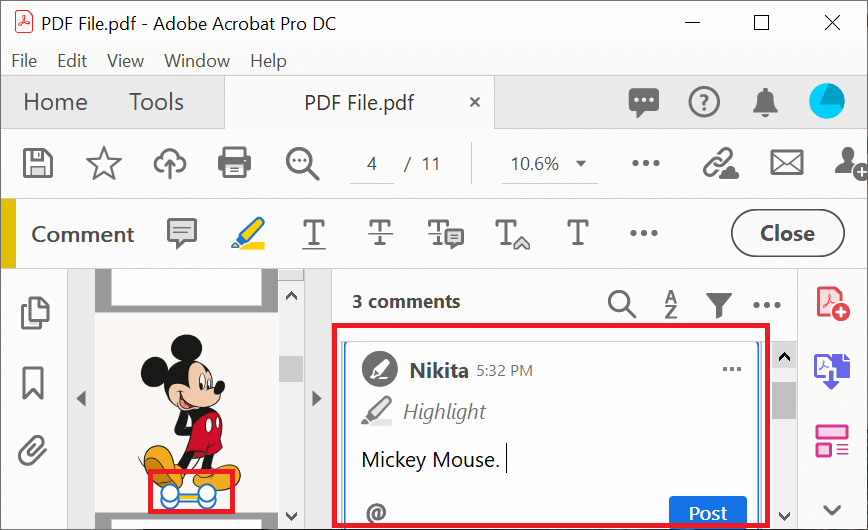Sort comments using A-Z icon
This screenshot has width=868, height=530.
point(671,303)
